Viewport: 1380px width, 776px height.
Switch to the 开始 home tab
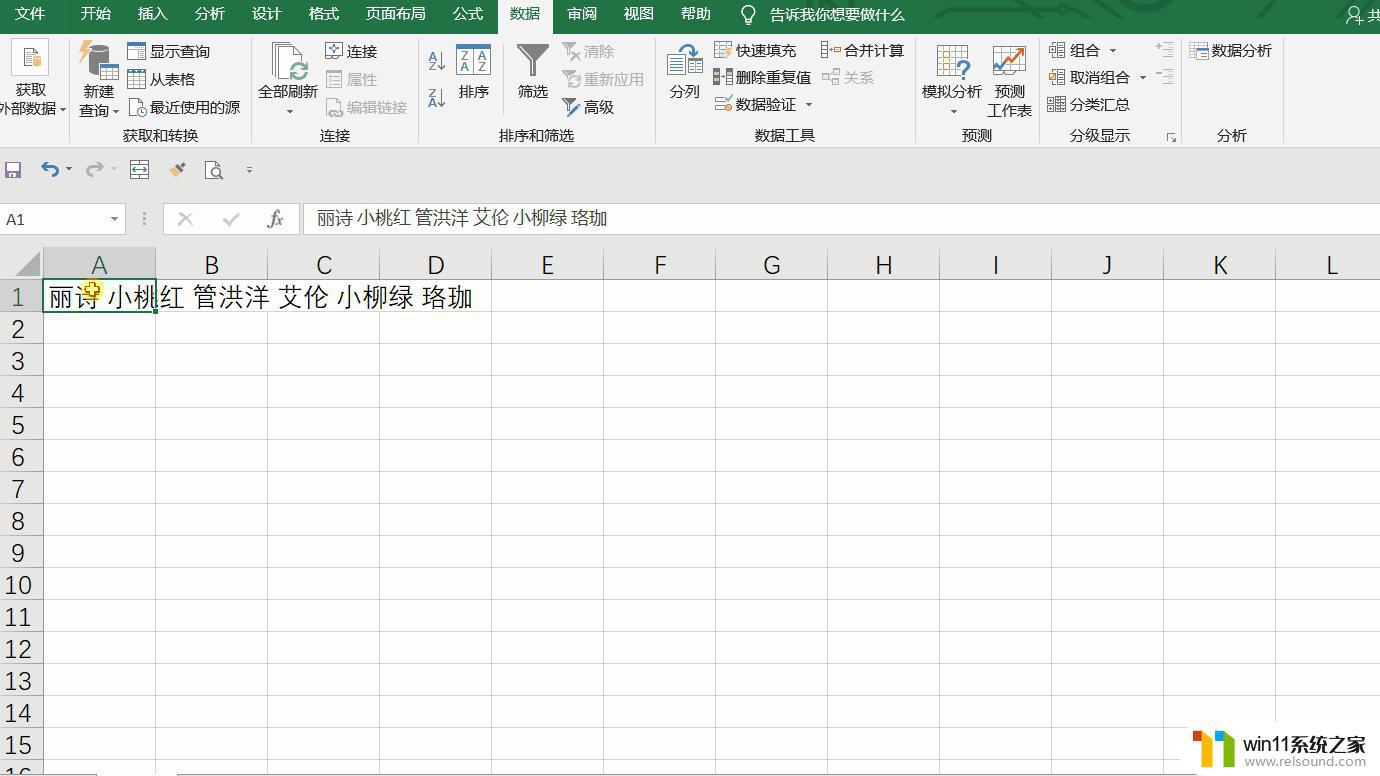point(96,14)
